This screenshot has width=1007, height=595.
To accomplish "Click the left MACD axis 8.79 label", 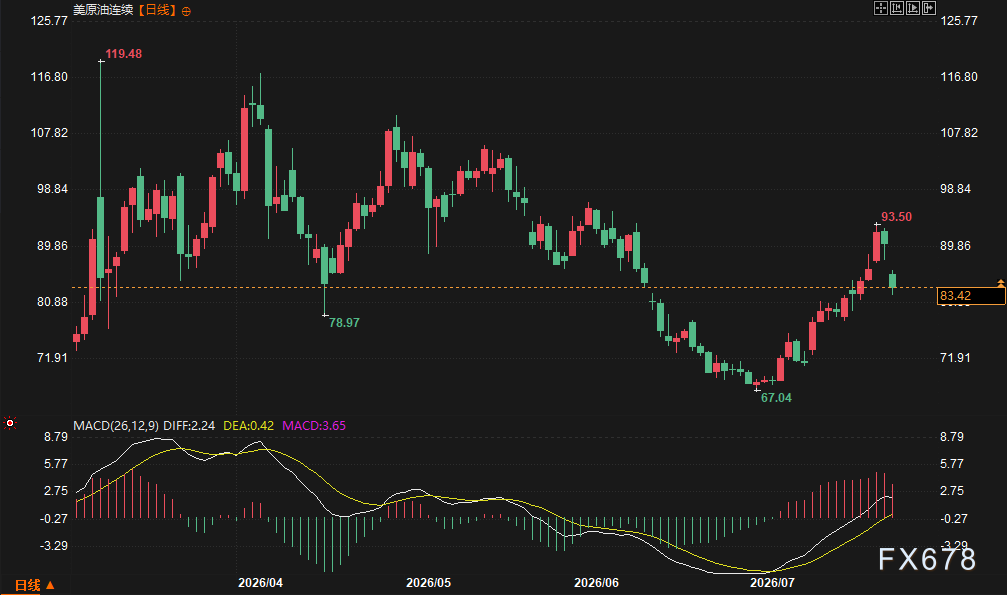I will tap(56, 437).
